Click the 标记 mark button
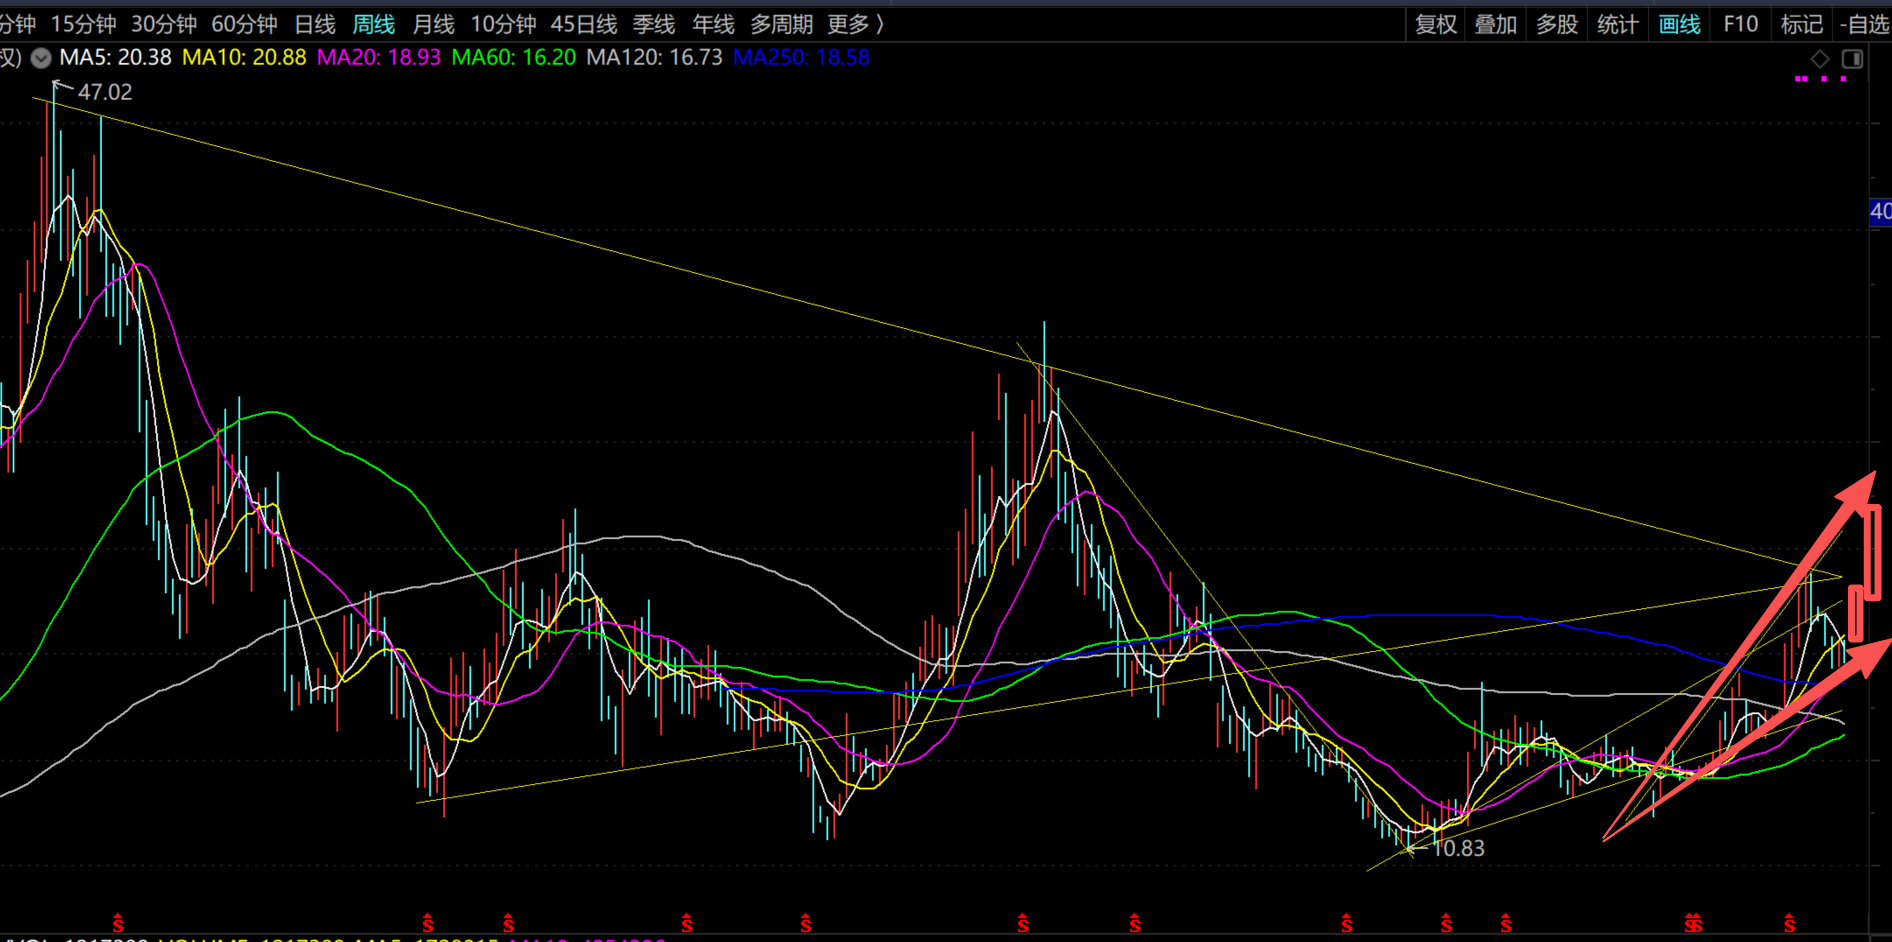Image resolution: width=1892 pixels, height=942 pixels. click(1801, 24)
